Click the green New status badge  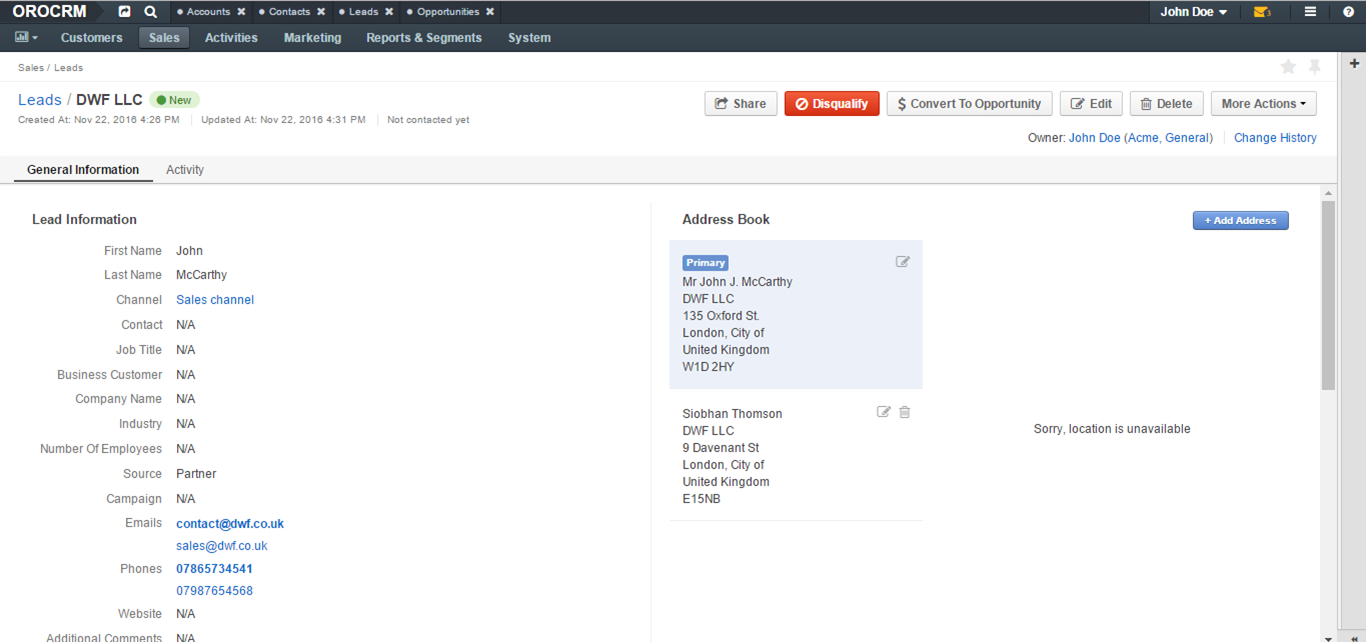coord(174,100)
